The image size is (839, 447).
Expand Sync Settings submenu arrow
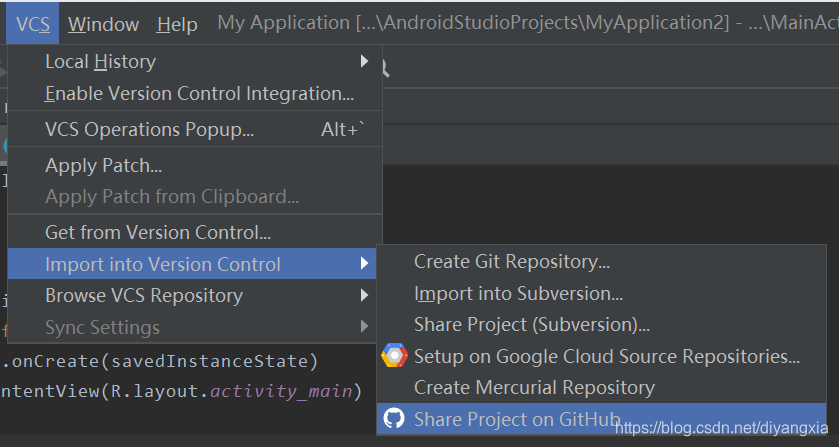364,327
